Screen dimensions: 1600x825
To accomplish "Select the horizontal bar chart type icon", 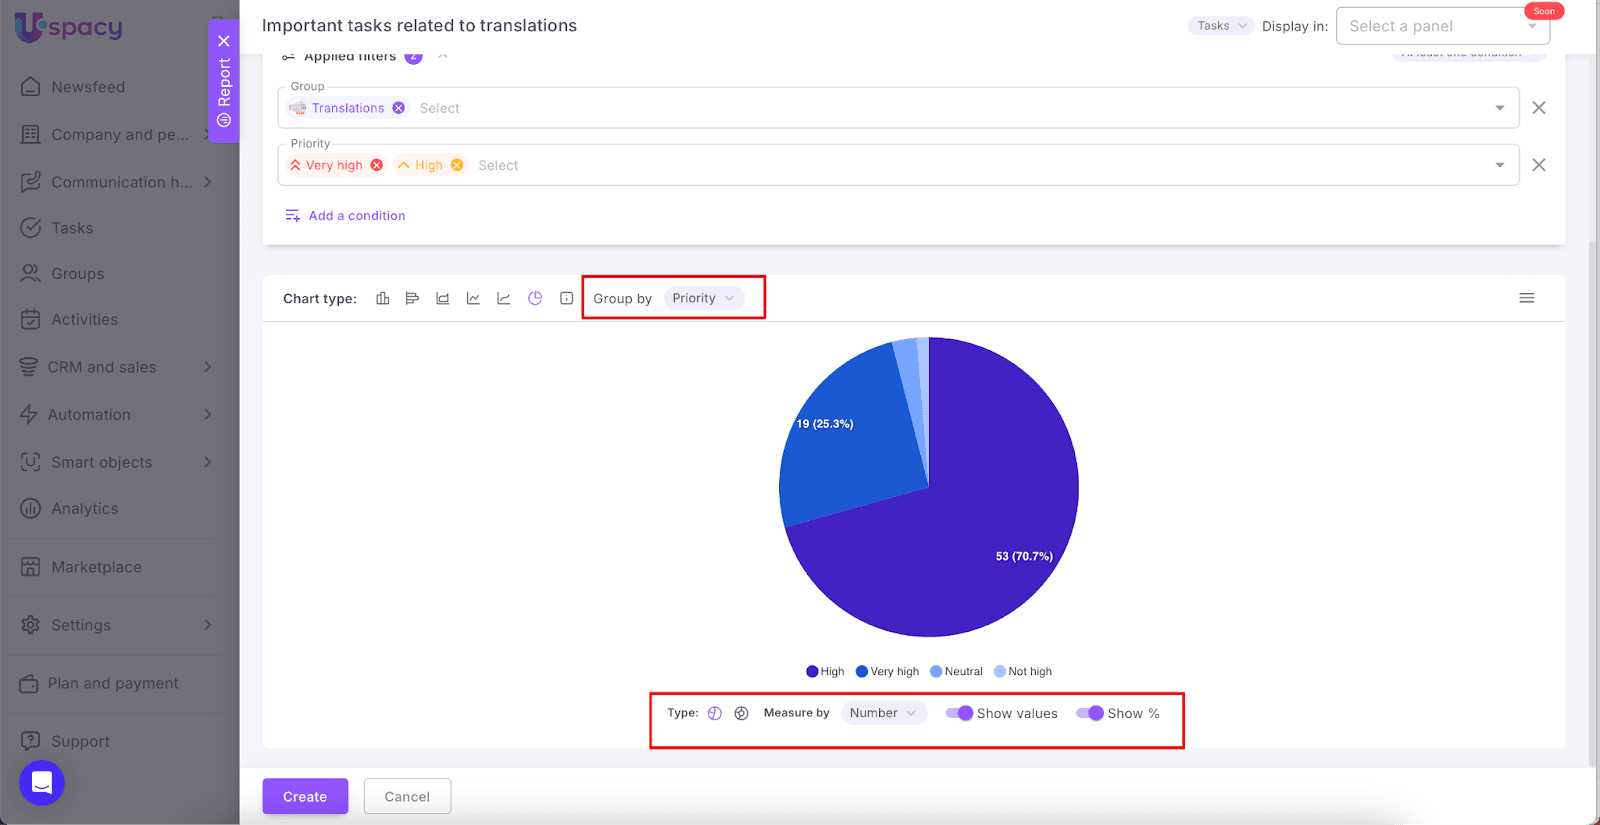I will point(412,298).
